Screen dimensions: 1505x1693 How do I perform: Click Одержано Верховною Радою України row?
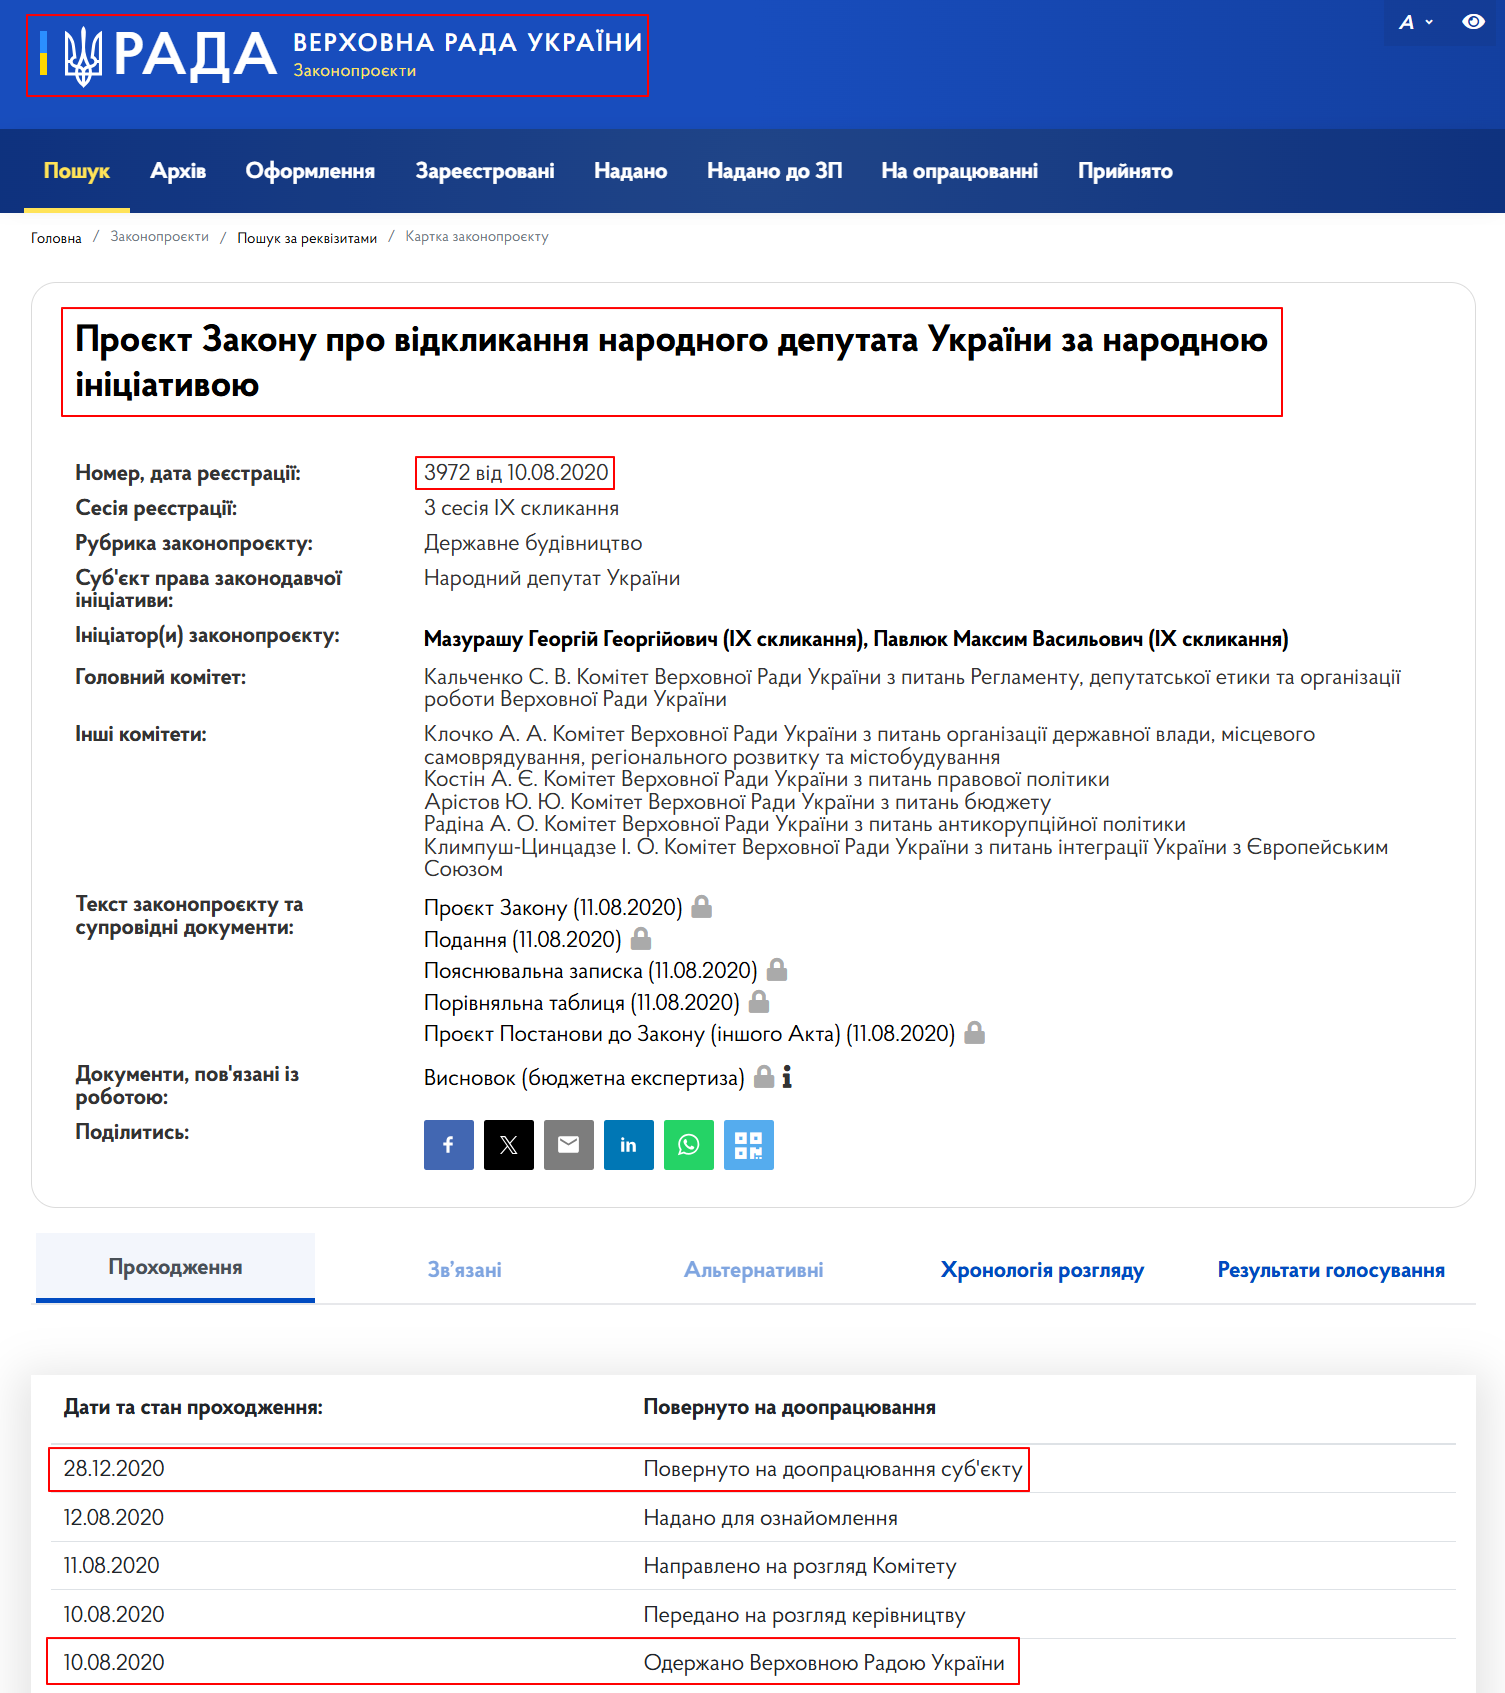[753, 1662]
